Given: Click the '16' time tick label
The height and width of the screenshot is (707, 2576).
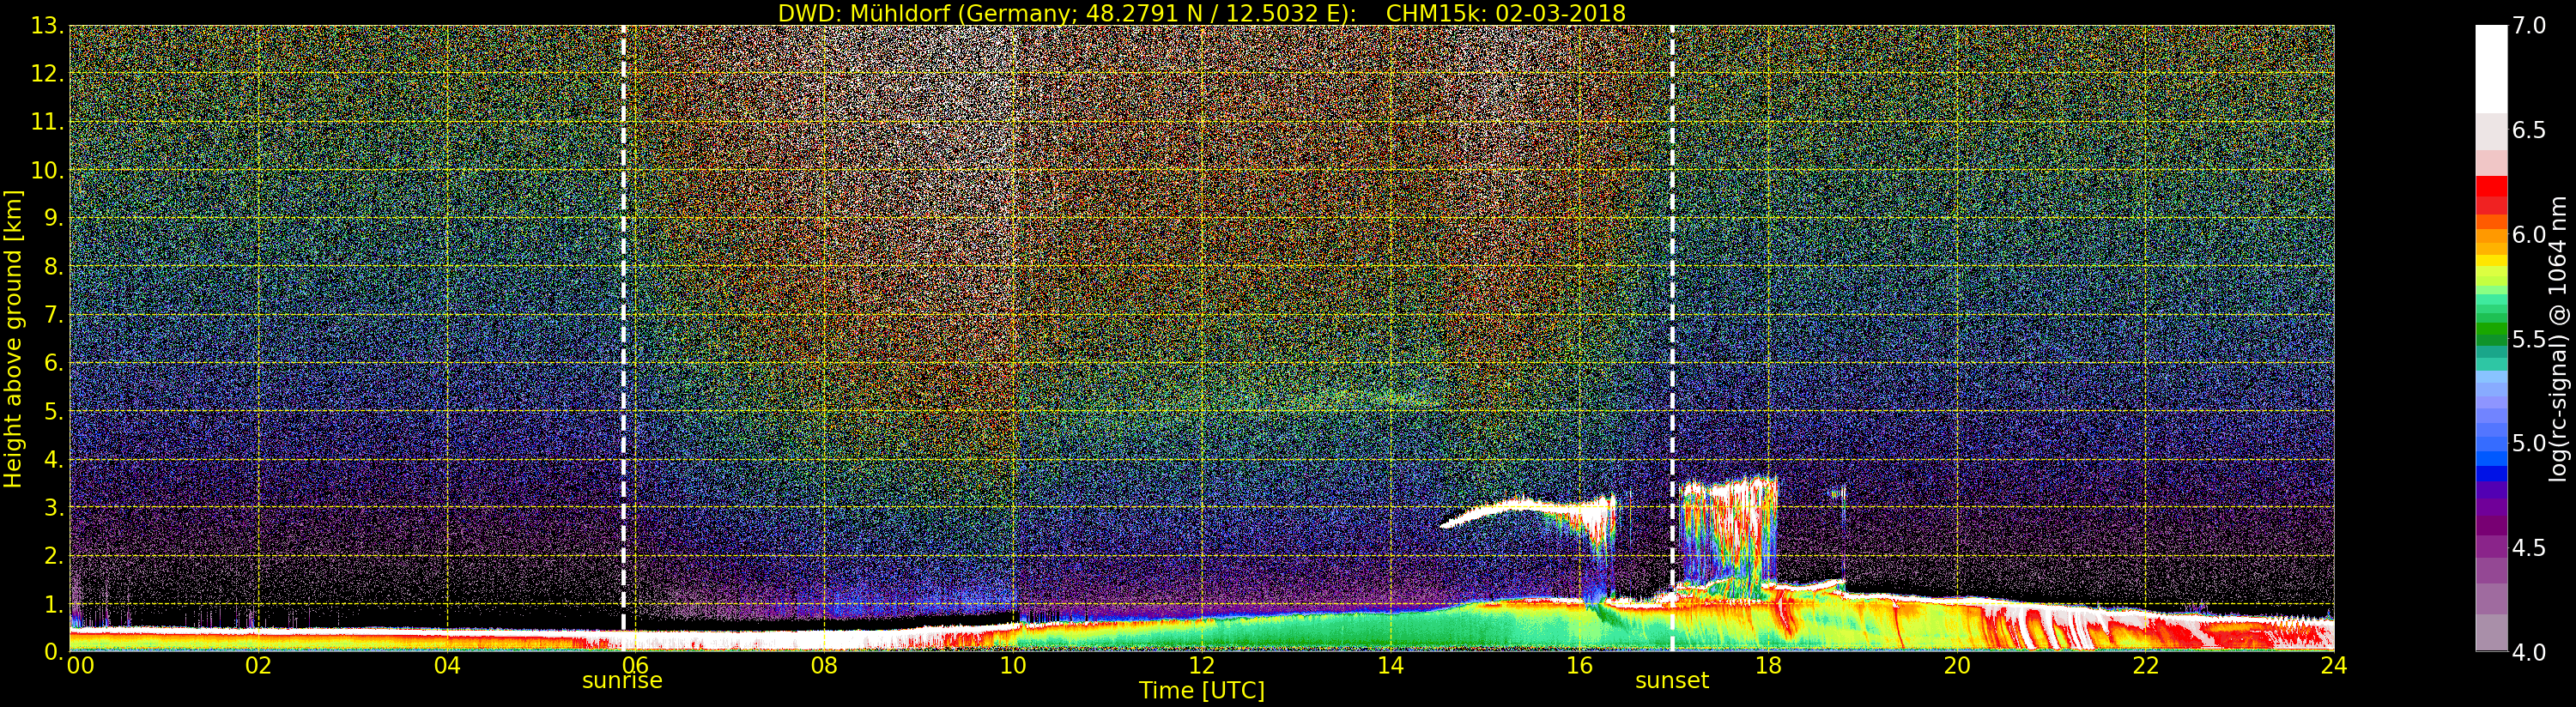Looking at the screenshot, I should pyautogui.click(x=1579, y=665).
